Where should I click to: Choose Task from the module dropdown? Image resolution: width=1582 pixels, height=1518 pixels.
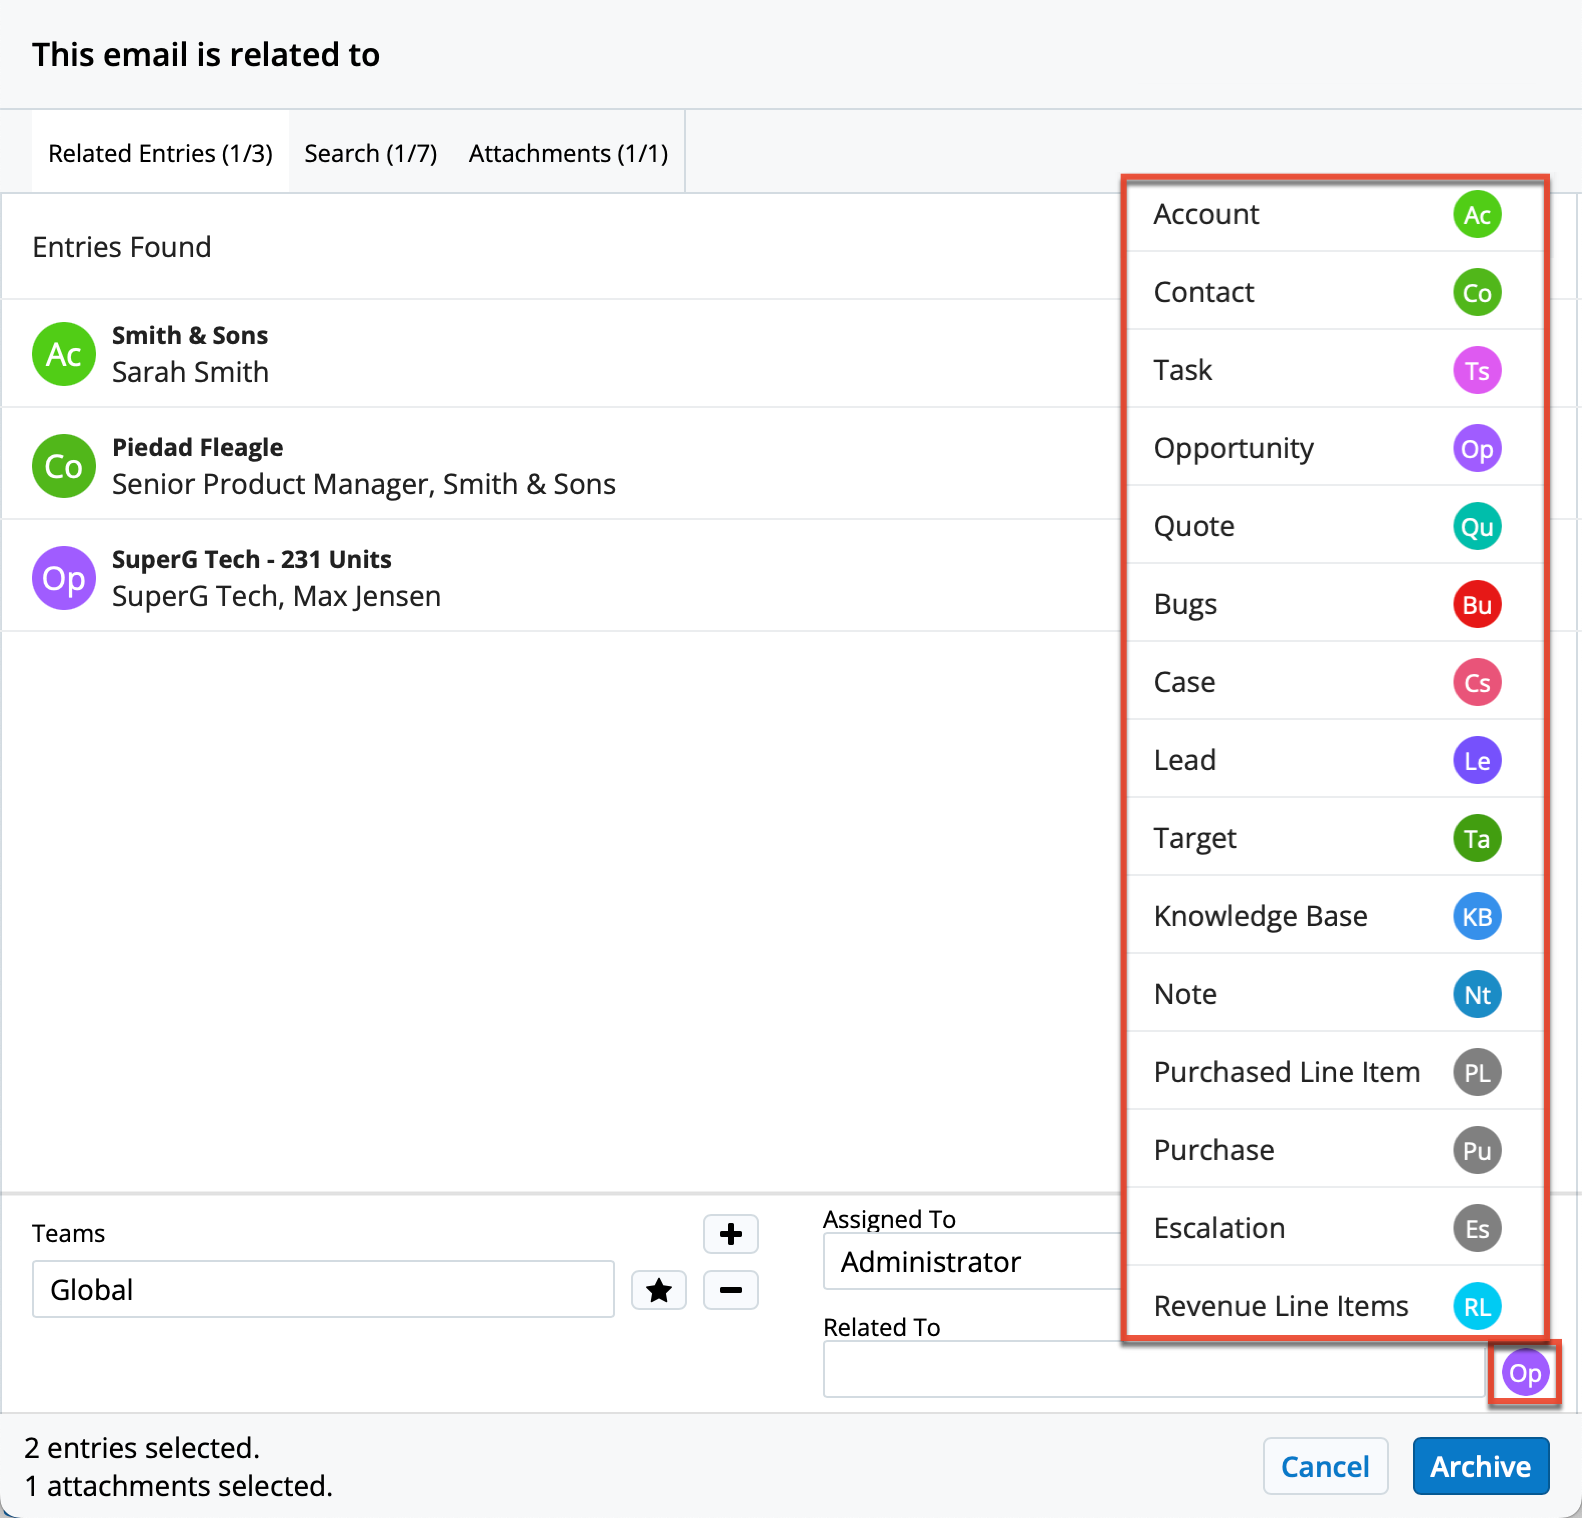tap(1335, 370)
